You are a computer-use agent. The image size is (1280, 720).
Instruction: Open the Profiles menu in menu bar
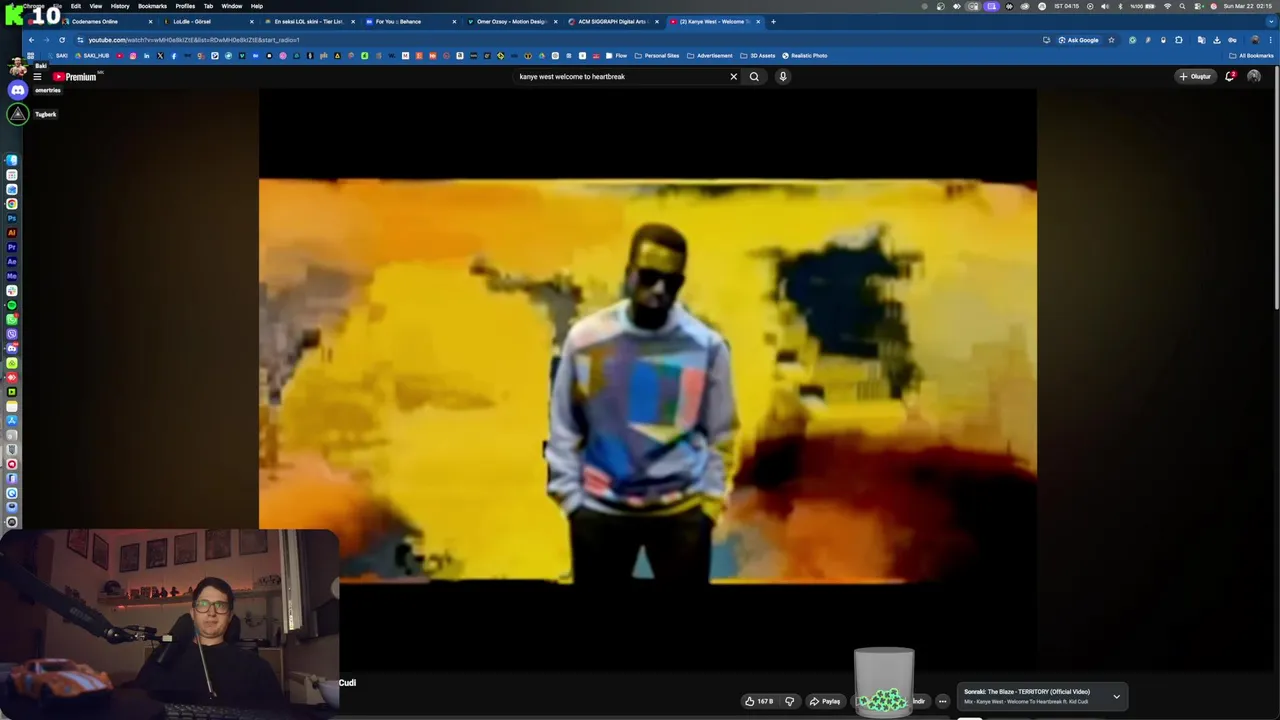point(185,6)
